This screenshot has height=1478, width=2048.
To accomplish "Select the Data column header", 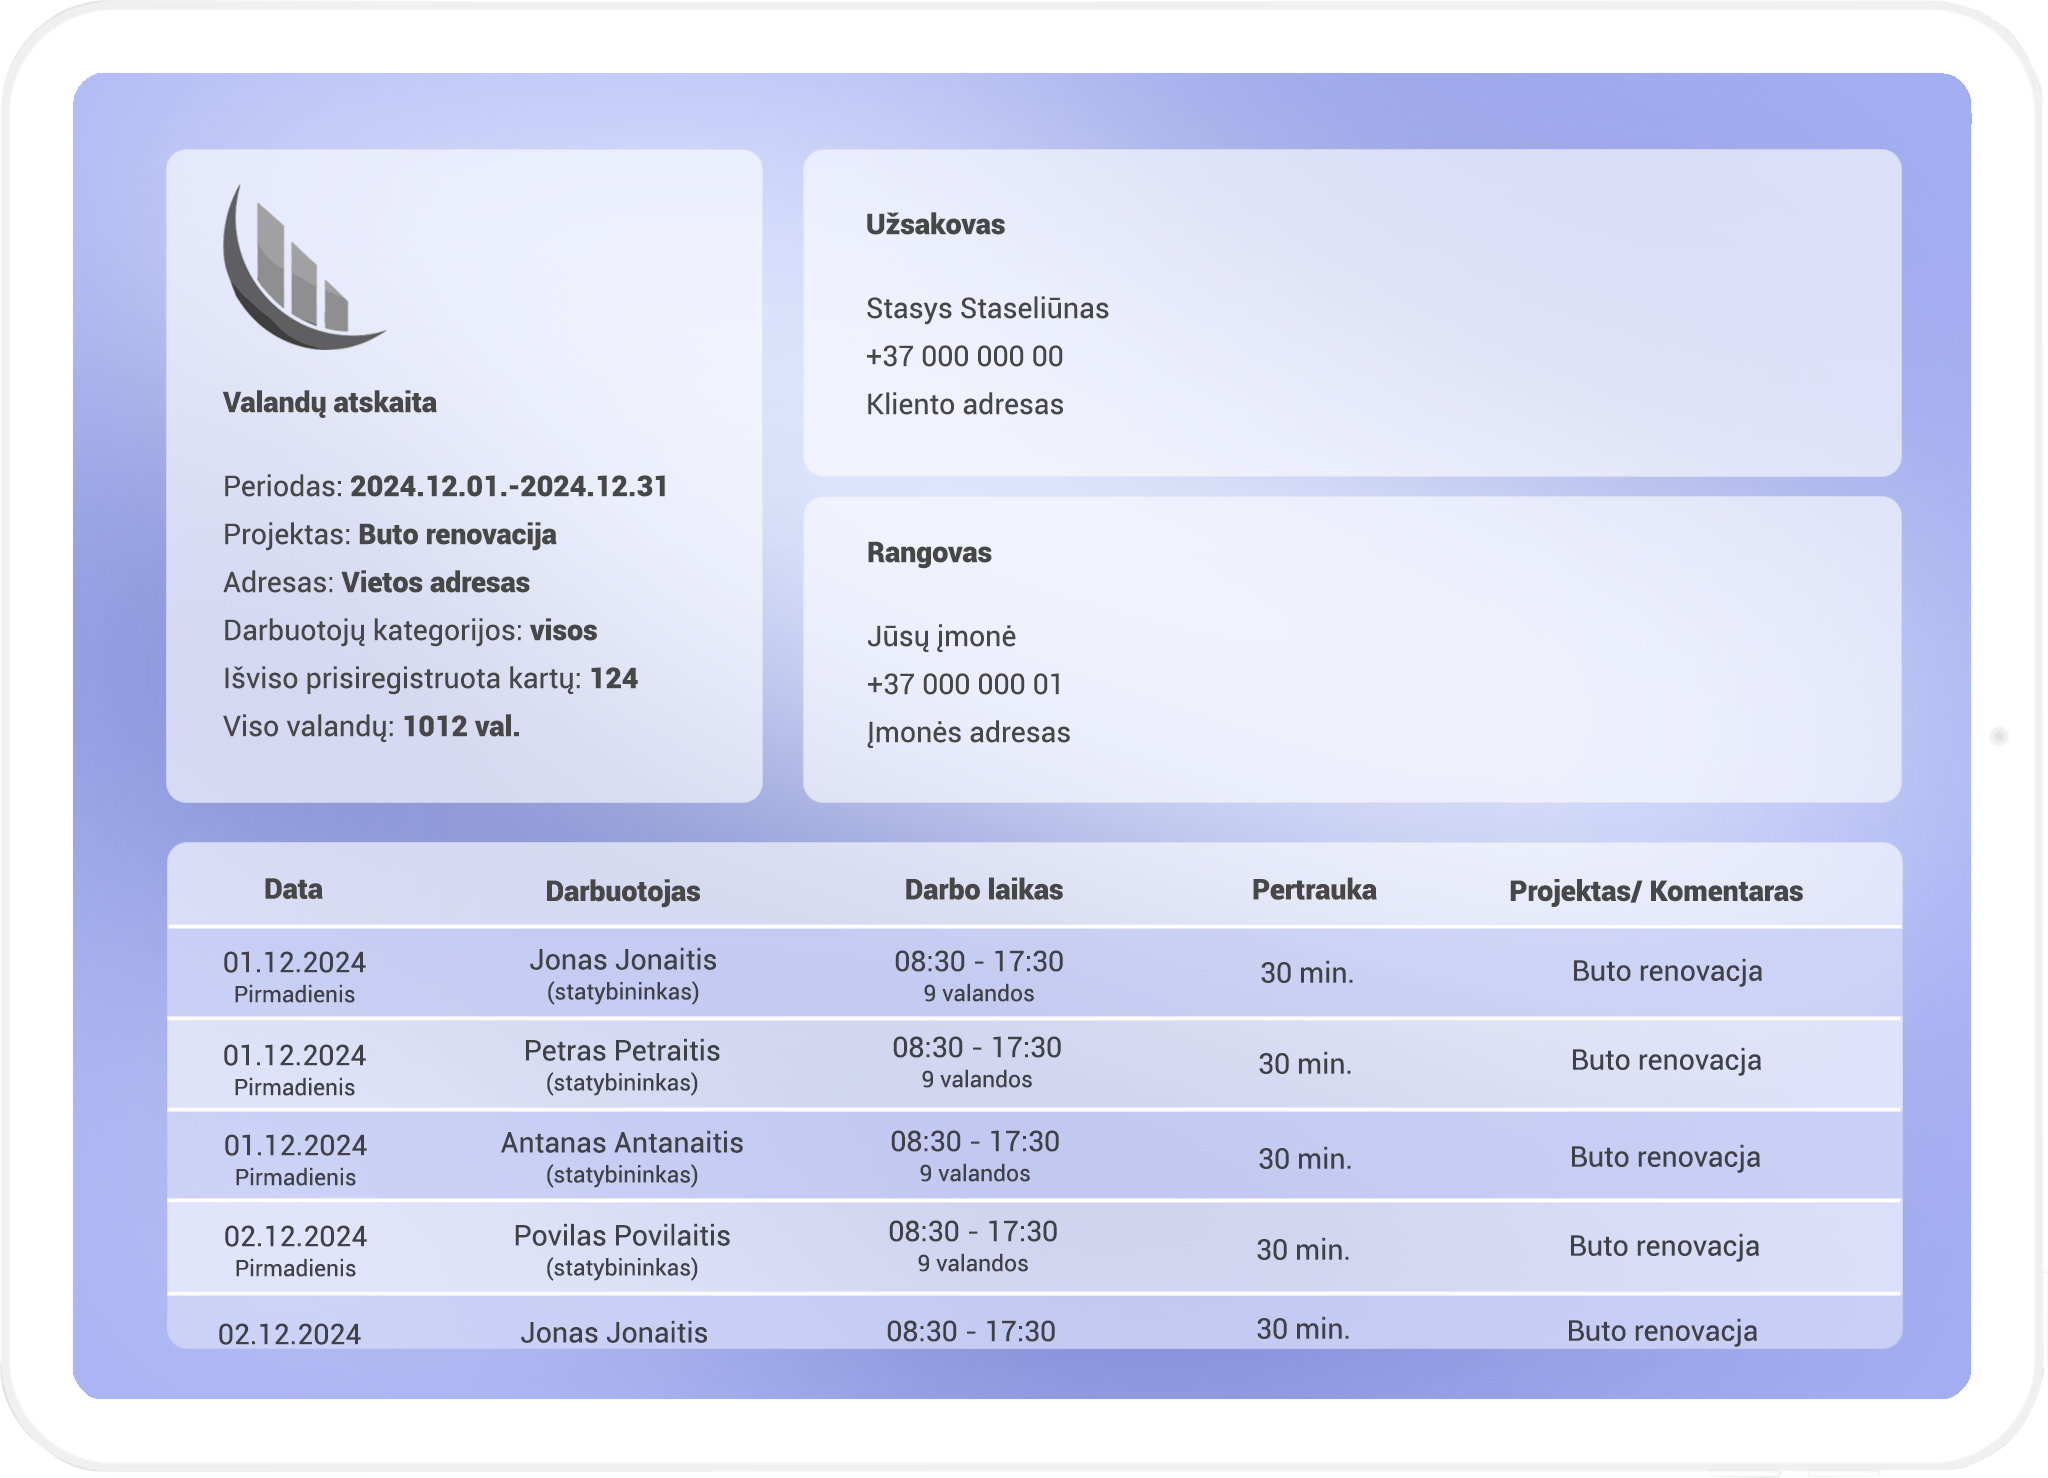I will 293,890.
